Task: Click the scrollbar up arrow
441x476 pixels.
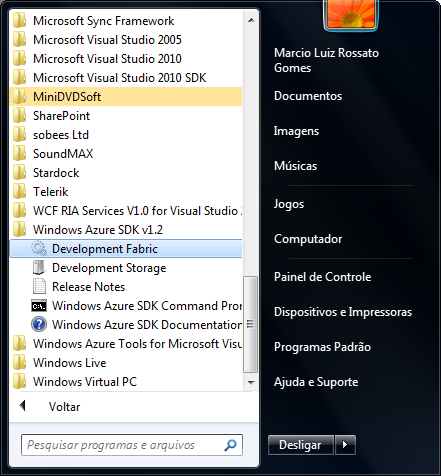Action: 251,20
